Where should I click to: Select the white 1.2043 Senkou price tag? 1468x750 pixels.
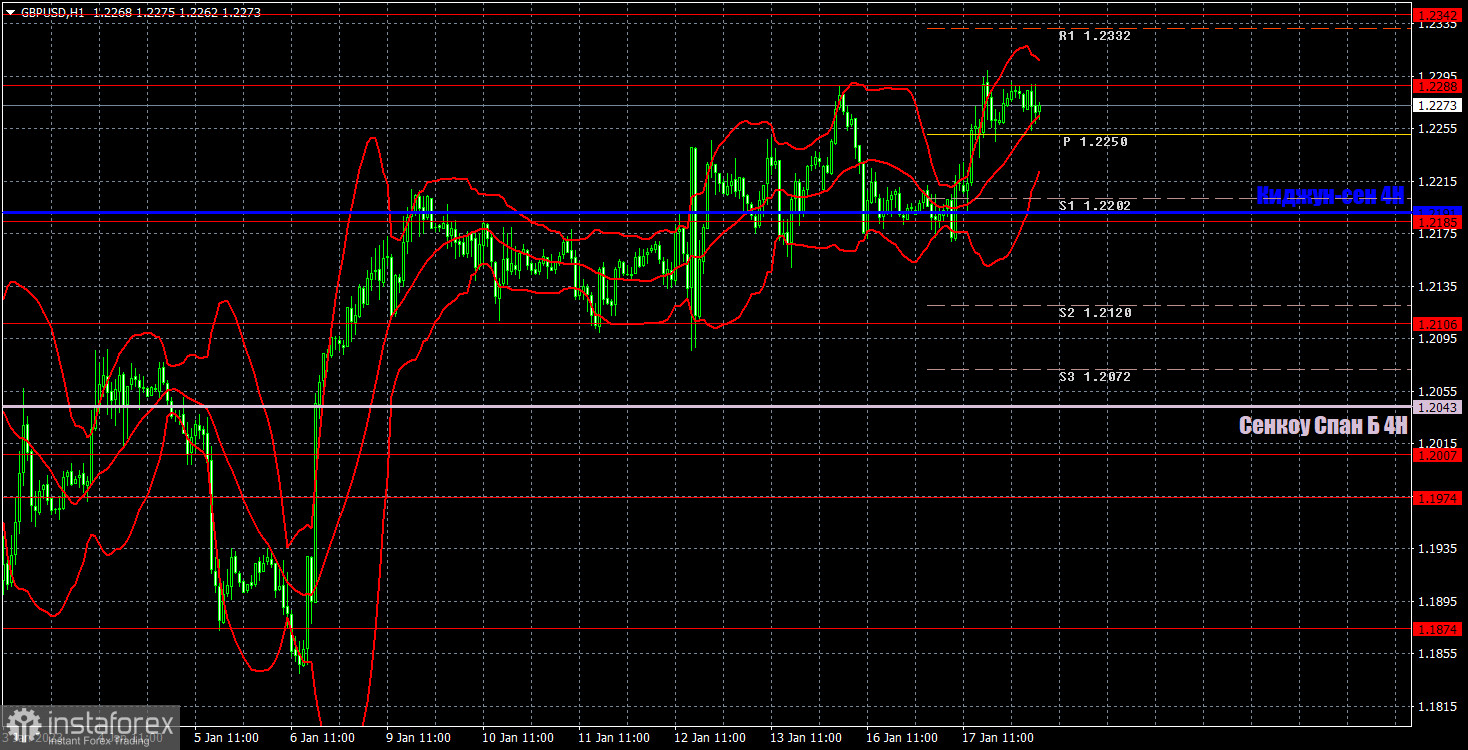click(x=1439, y=407)
